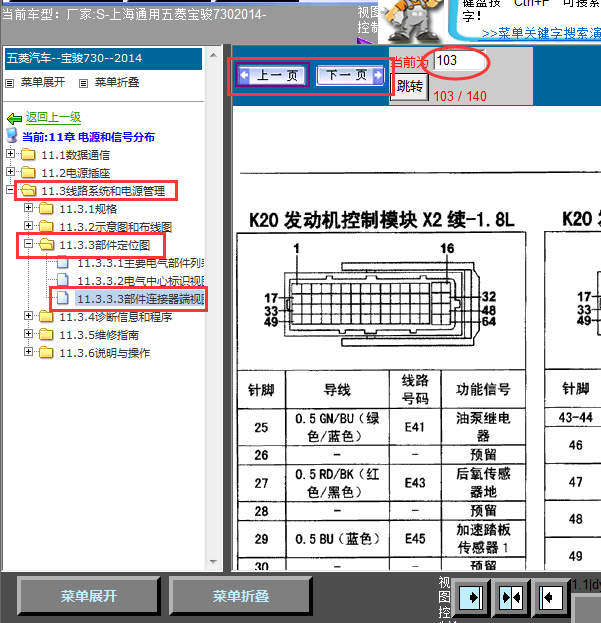Open folder icon of 11.2电源插座

tap(28, 172)
